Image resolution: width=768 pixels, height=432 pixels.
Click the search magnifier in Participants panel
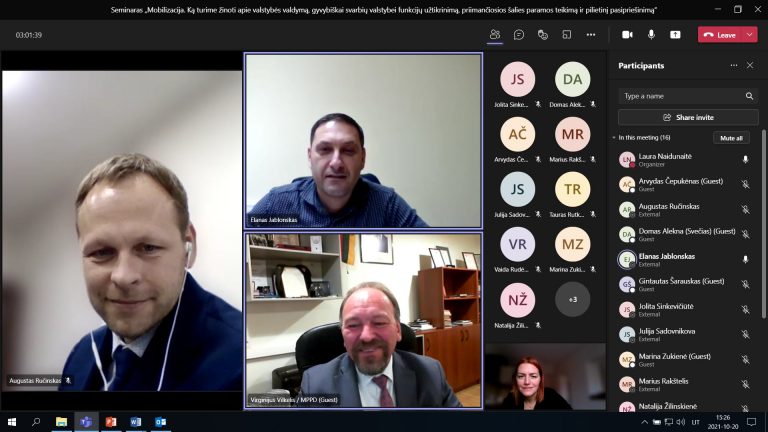749,96
